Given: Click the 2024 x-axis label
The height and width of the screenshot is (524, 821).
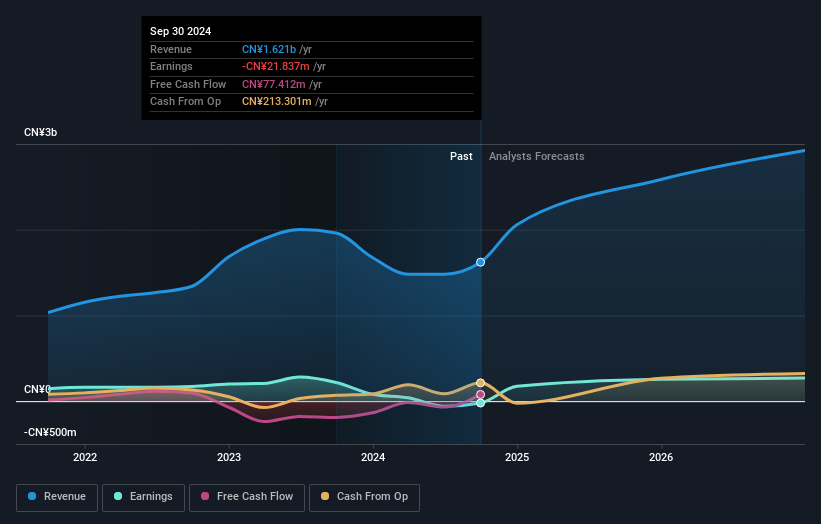Looking at the screenshot, I should click(x=373, y=457).
